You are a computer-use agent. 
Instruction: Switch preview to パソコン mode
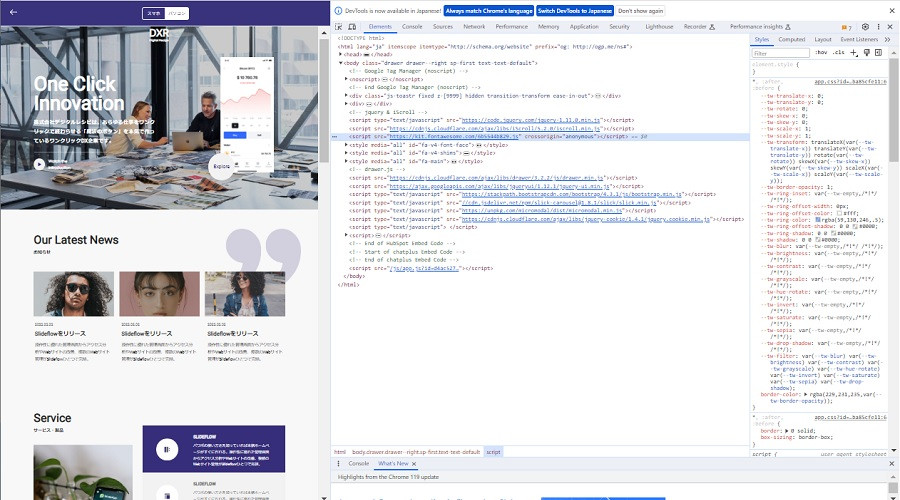tap(177, 13)
